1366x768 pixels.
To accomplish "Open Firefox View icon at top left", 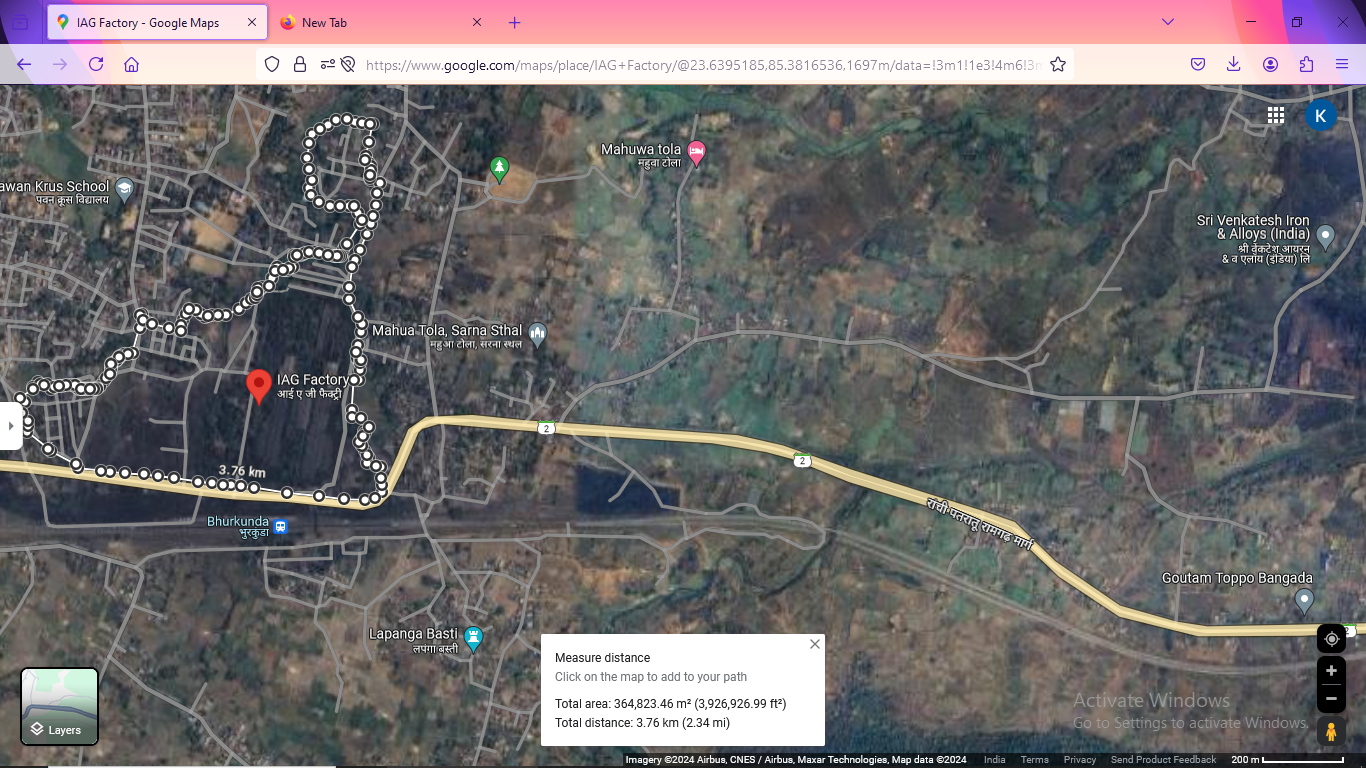I will point(20,22).
